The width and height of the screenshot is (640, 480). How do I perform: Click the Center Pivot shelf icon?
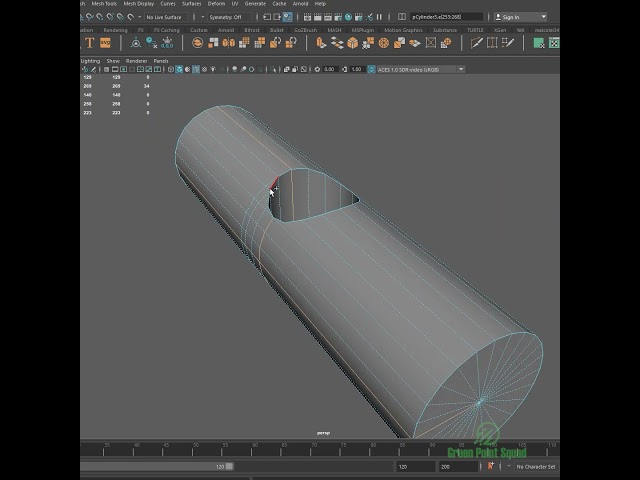coord(136,42)
